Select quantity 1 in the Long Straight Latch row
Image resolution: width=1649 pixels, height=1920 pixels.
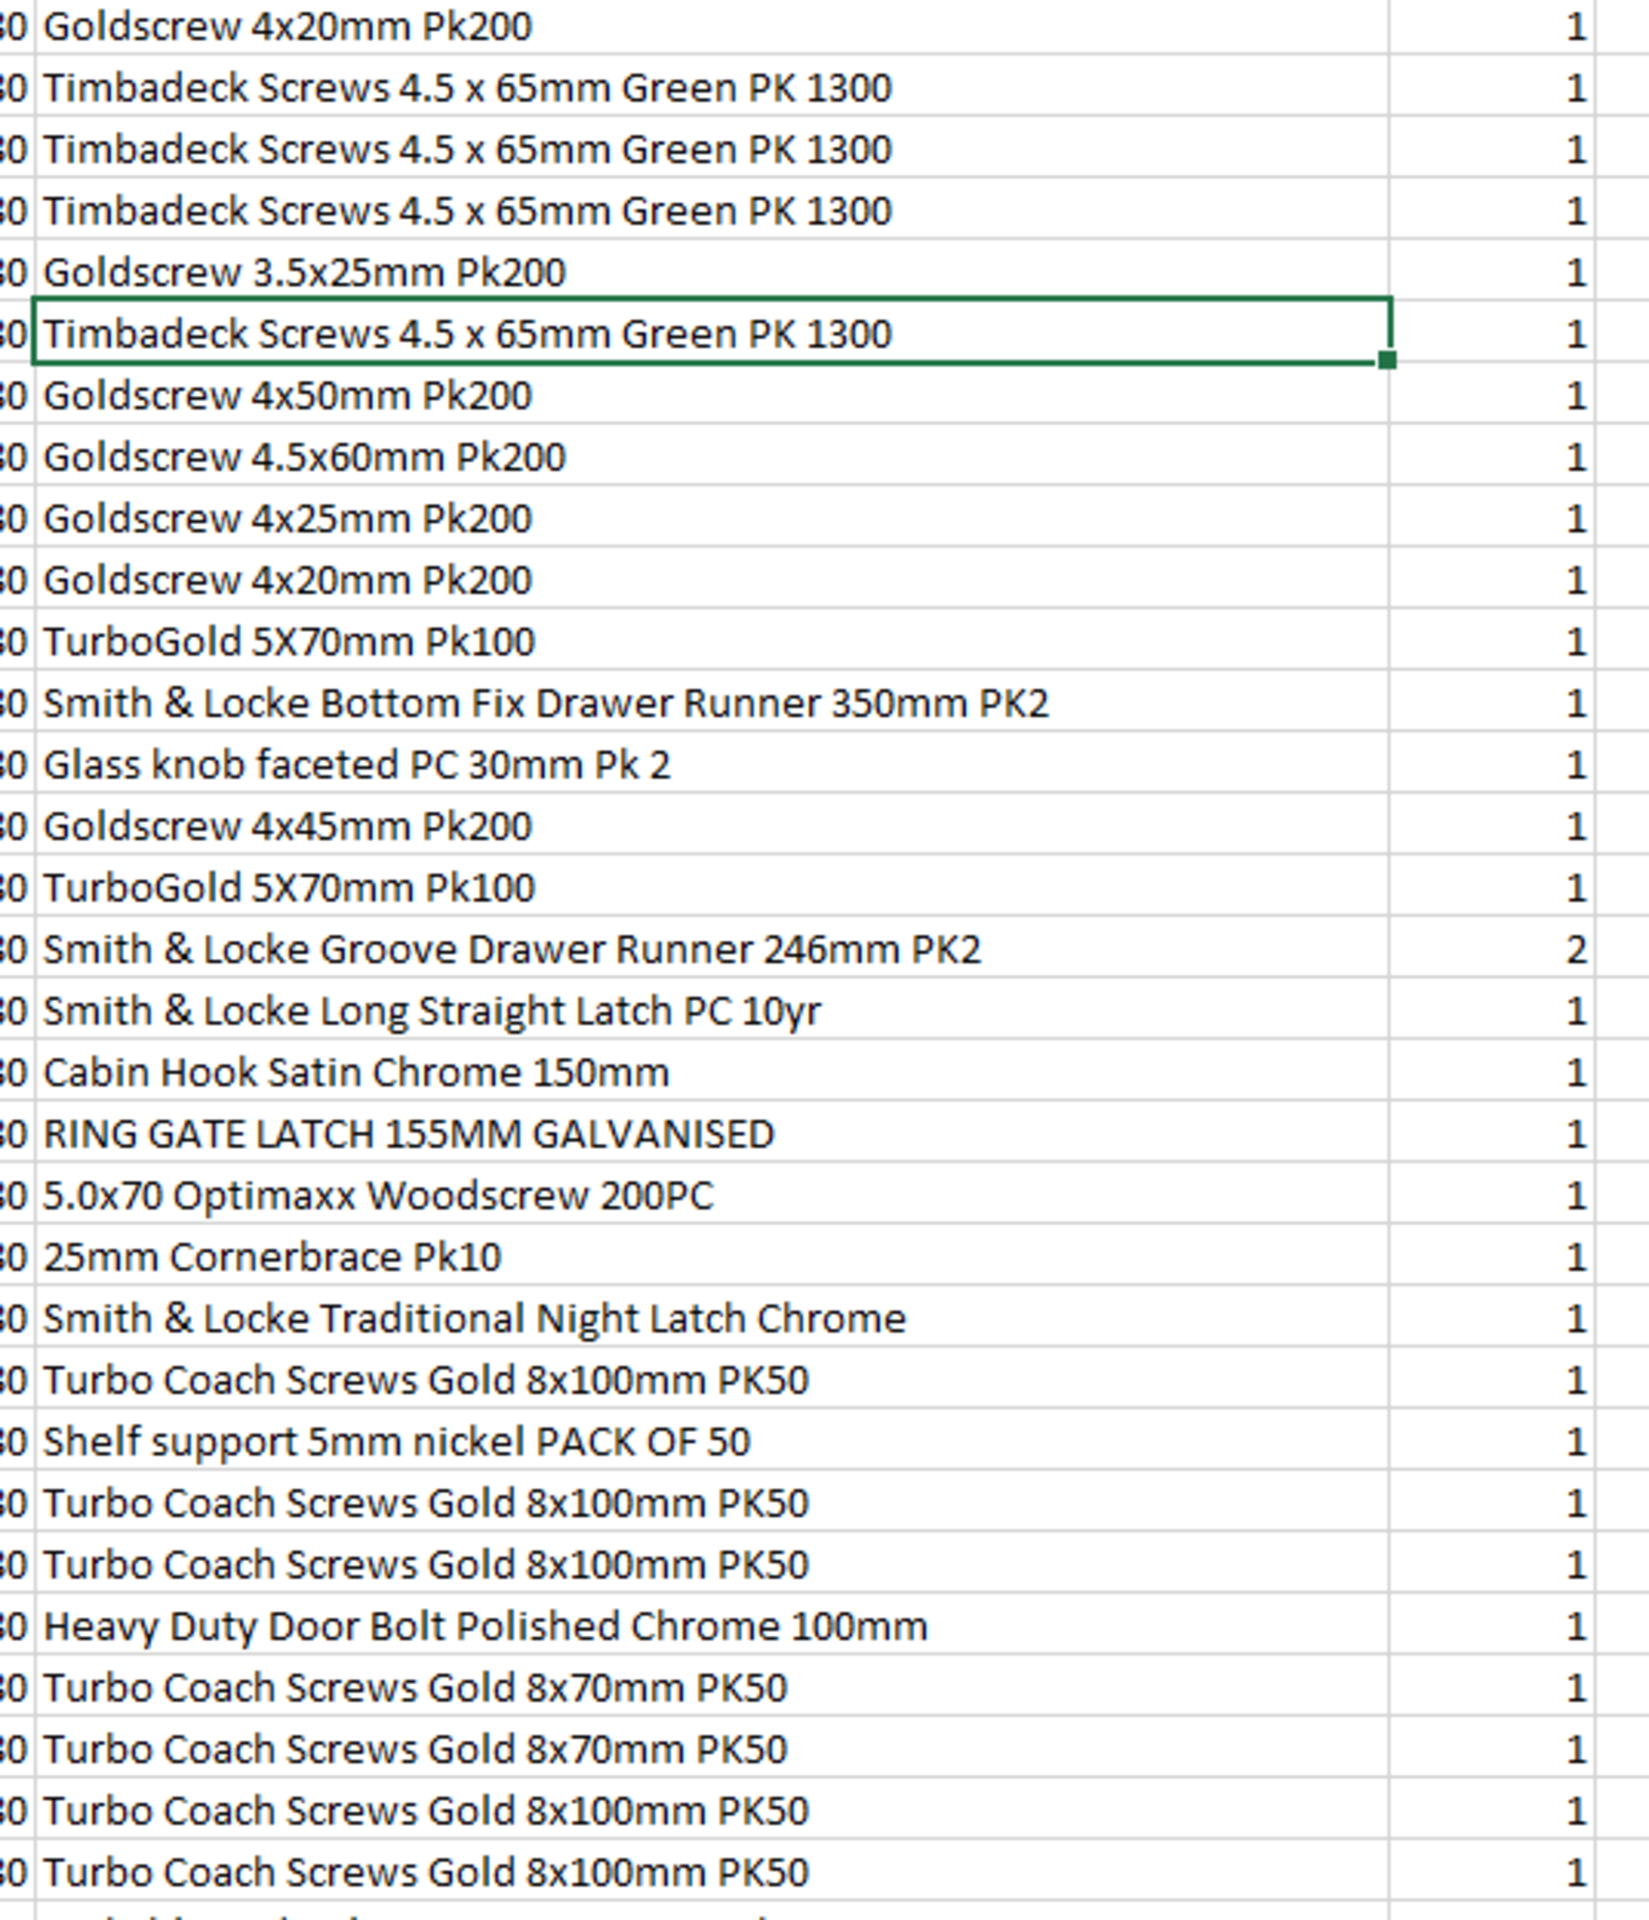pos(1492,1010)
